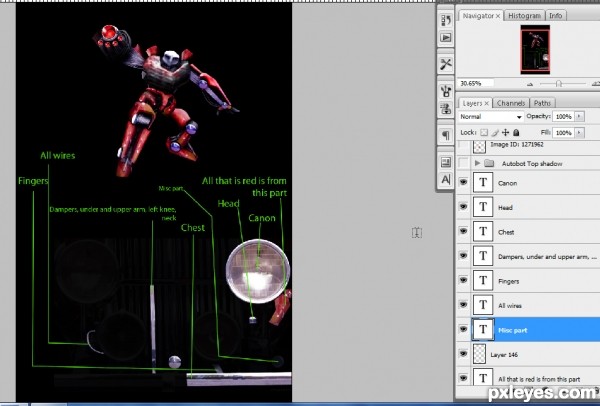This screenshot has height=406, width=600.
Task: Hide the Head text layer
Action: pos(463,207)
